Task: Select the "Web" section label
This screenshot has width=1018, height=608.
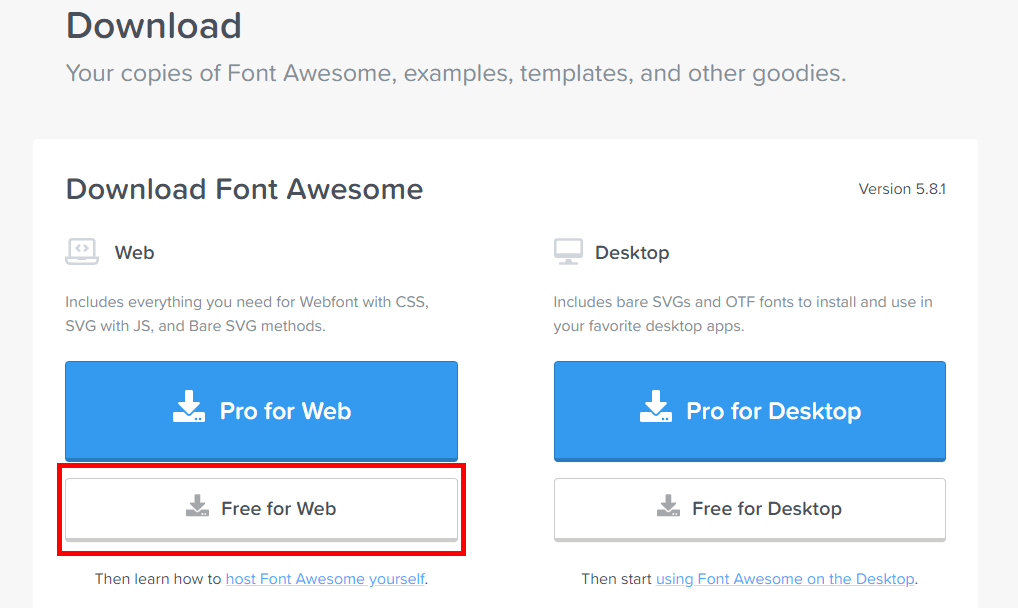Action: (134, 253)
